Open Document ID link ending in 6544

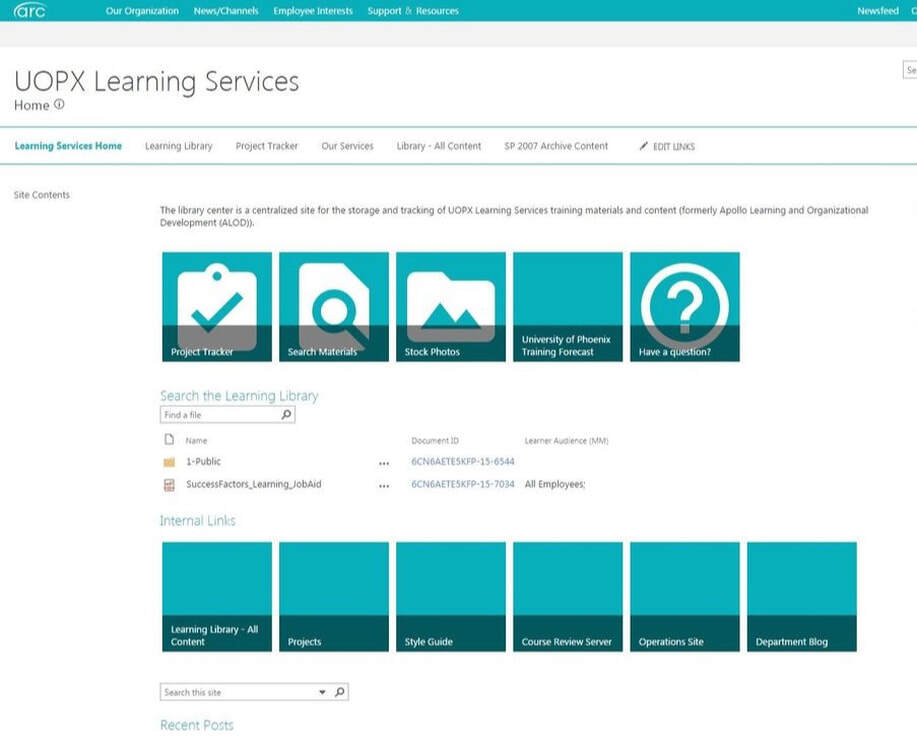click(x=462, y=462)
